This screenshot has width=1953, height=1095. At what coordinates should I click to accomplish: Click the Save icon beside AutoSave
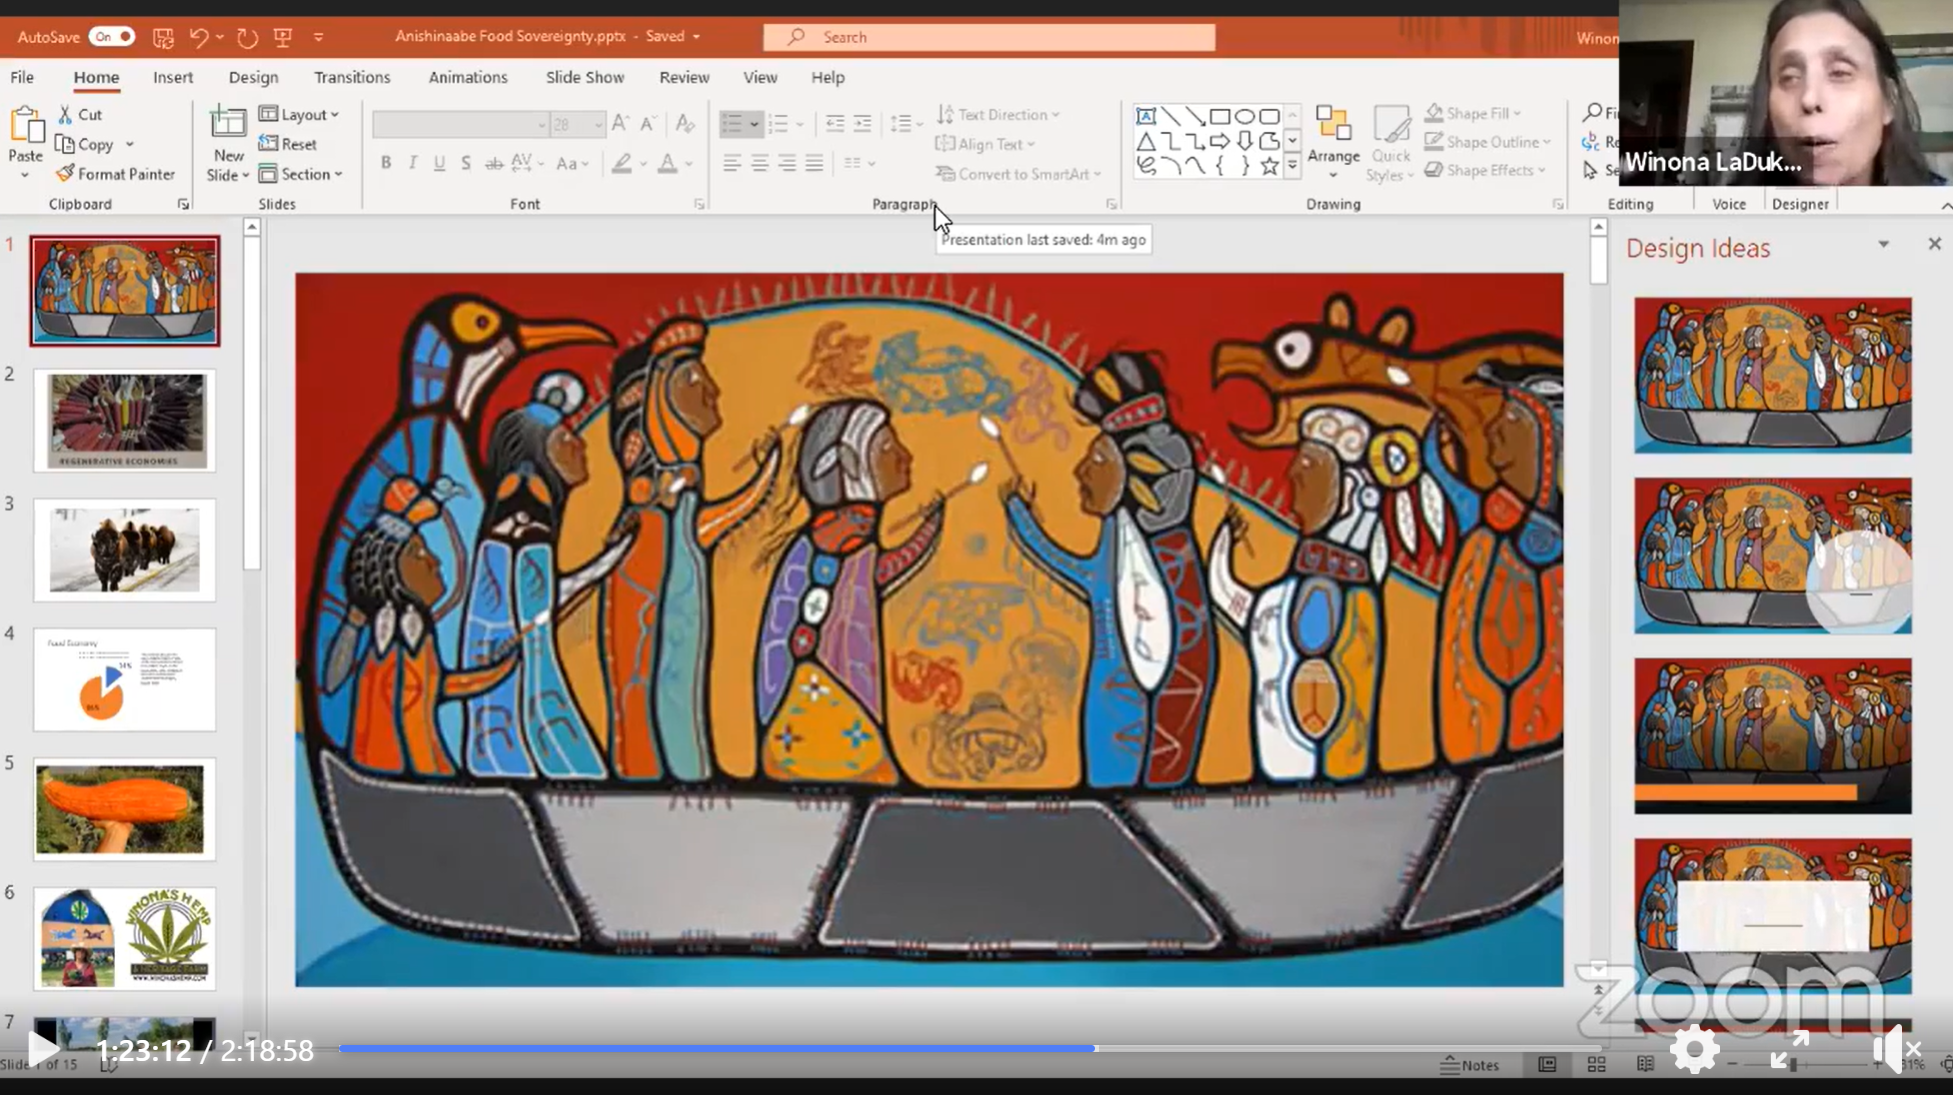click(163, 37)
